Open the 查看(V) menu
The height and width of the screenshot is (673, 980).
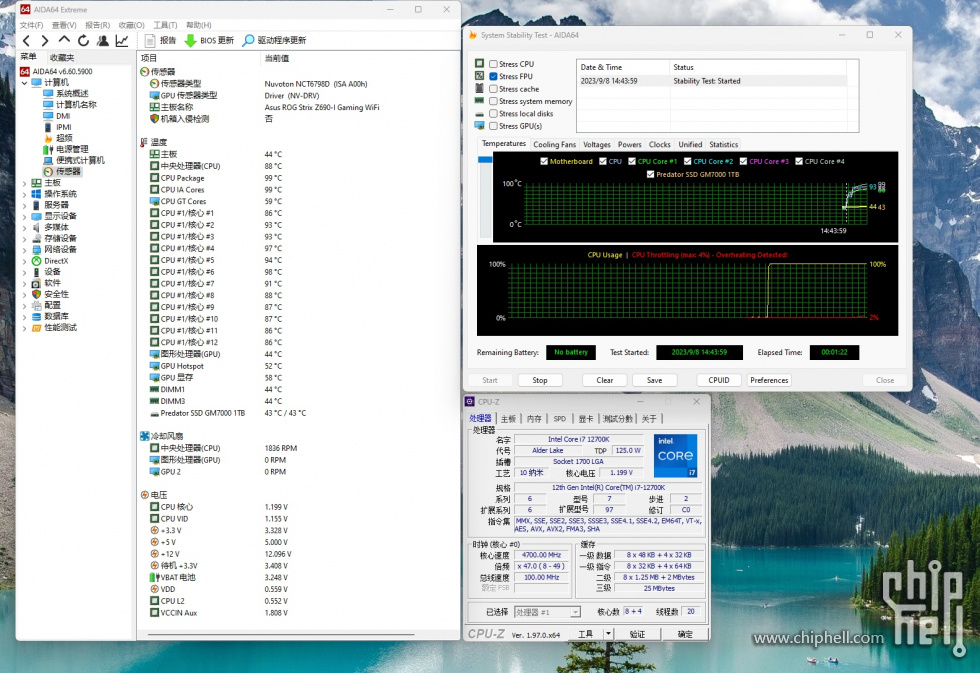click(x=64, y=25)
